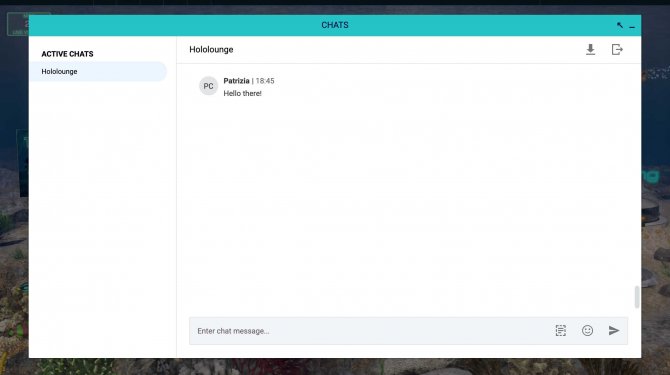Click the ACTIVE CHATS heading

coord(67,54)
